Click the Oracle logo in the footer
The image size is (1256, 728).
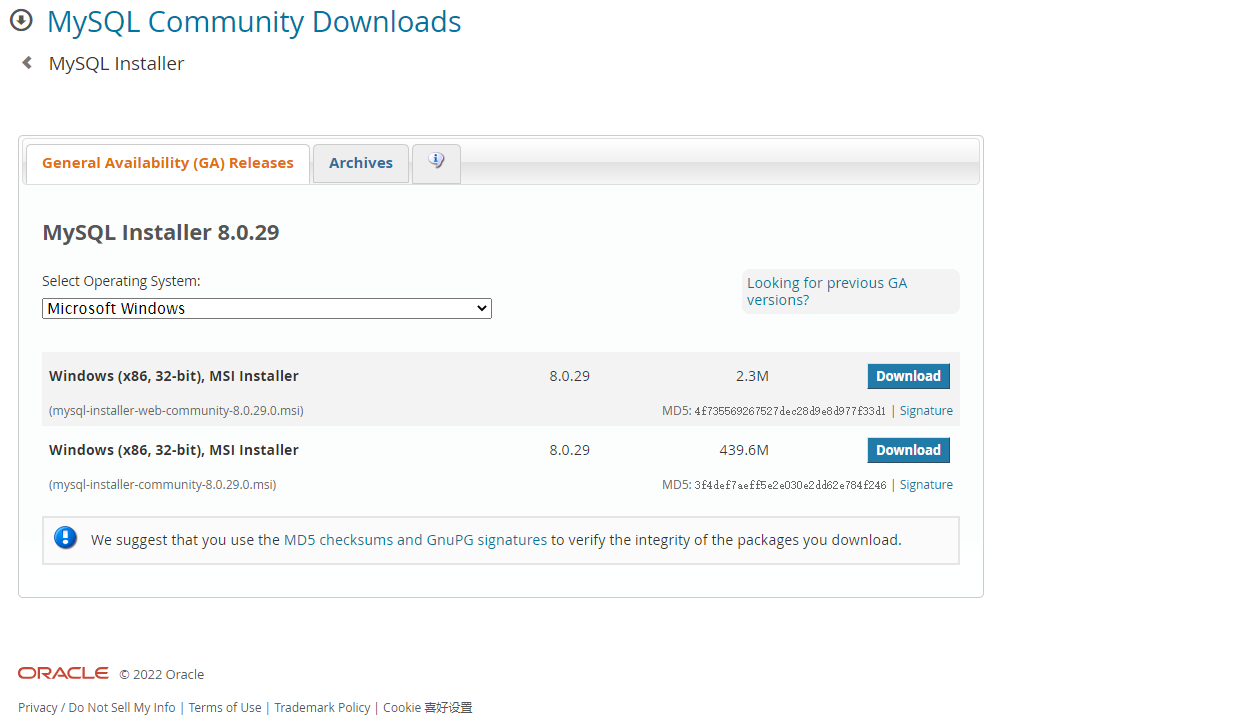63,673
